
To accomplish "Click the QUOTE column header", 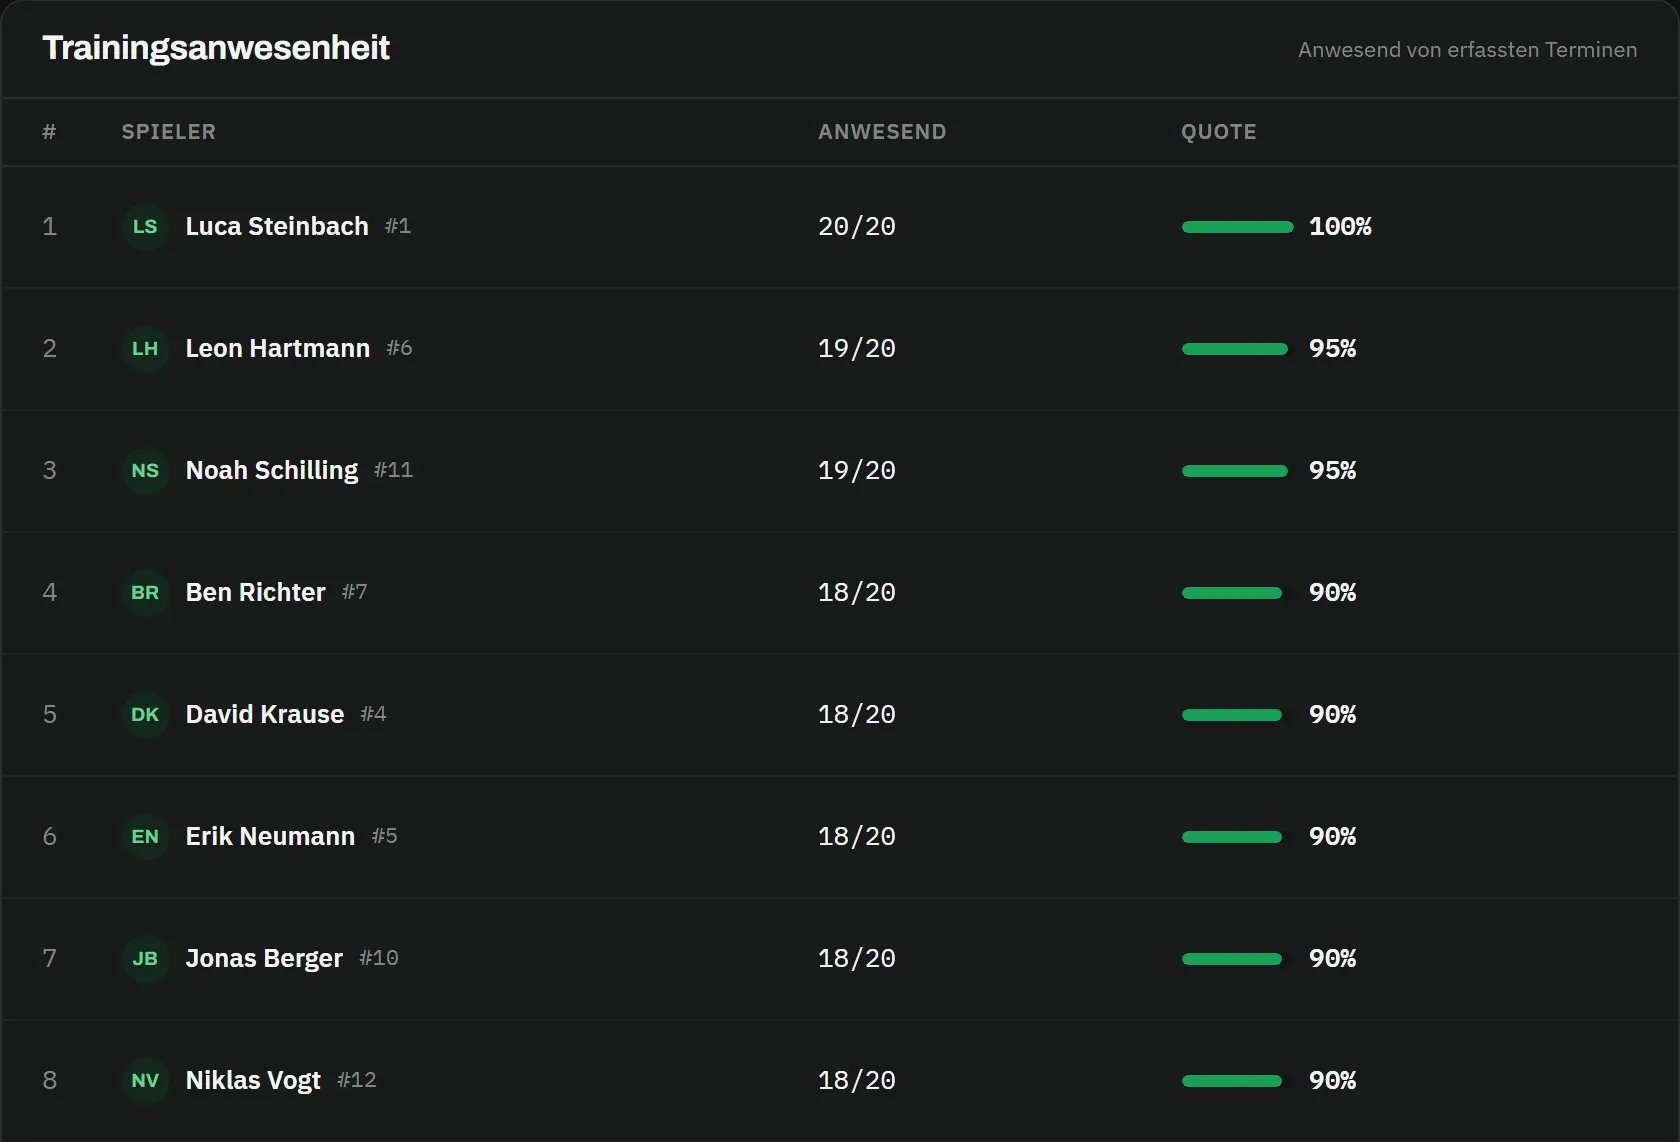I will click(1219, 132).
